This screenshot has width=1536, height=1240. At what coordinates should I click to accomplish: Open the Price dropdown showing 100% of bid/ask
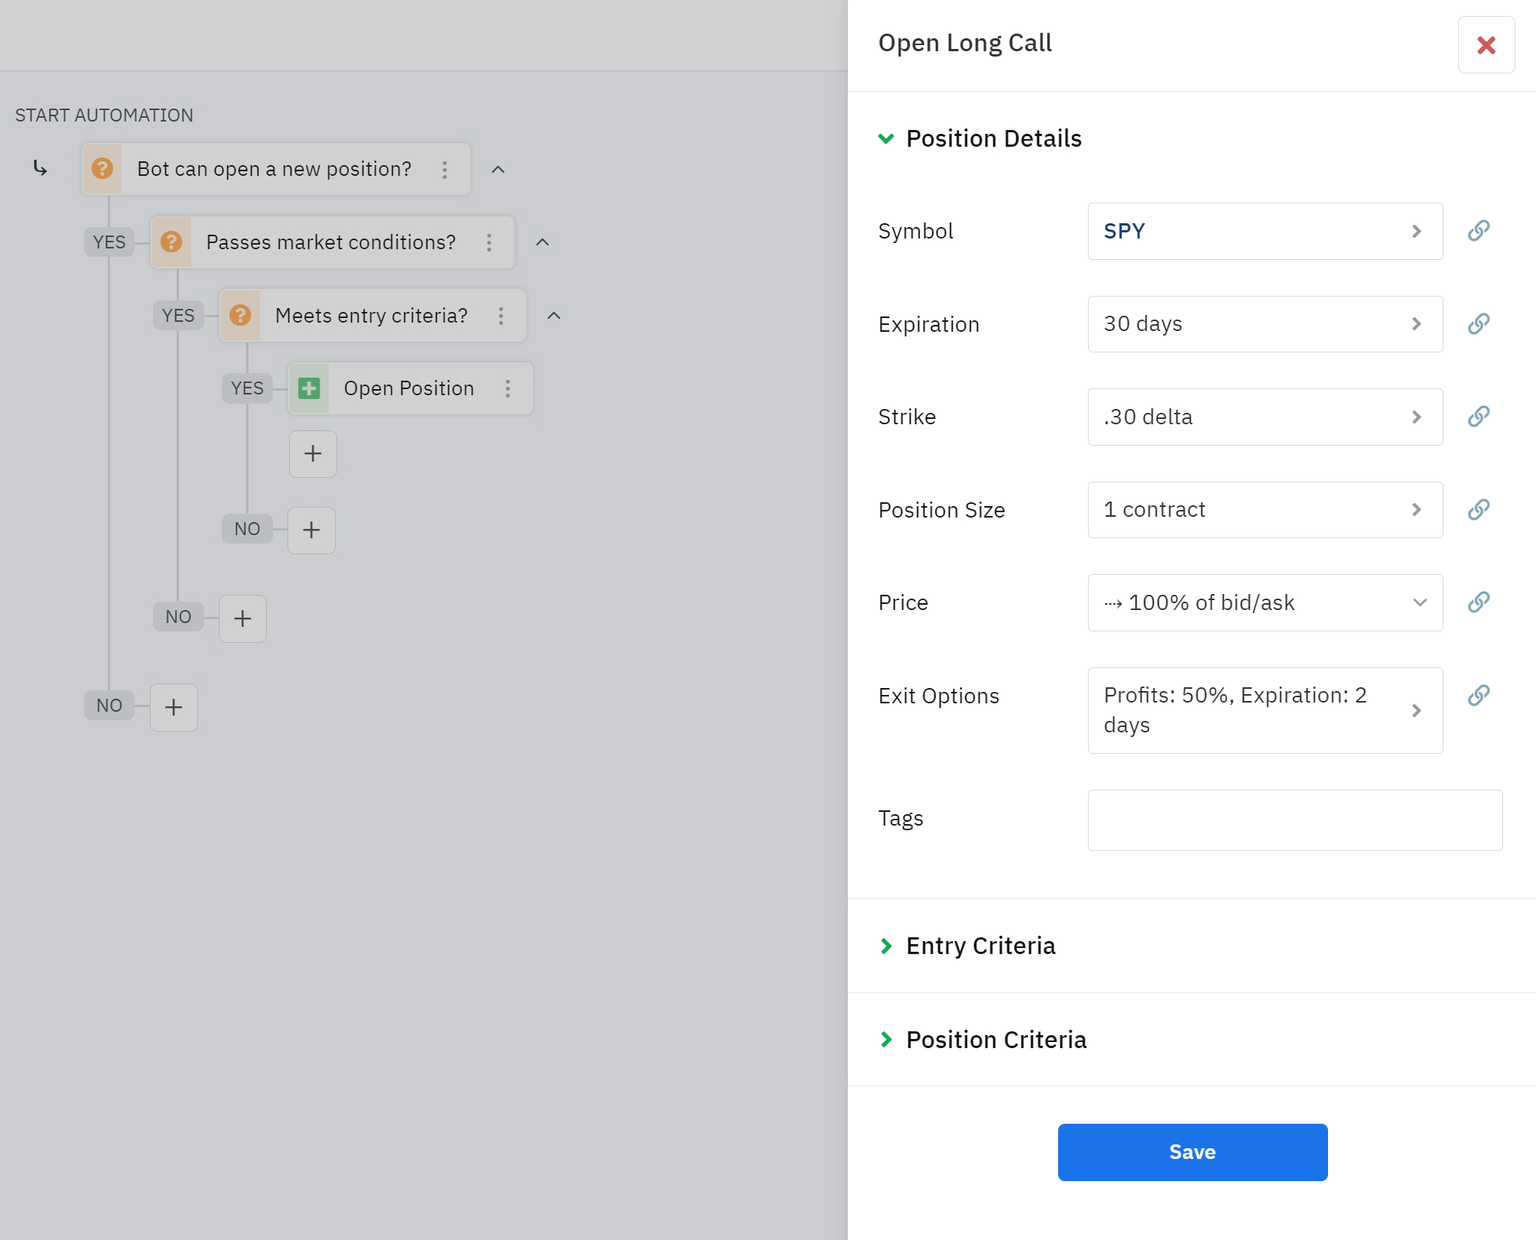[x=1264, y=603]
